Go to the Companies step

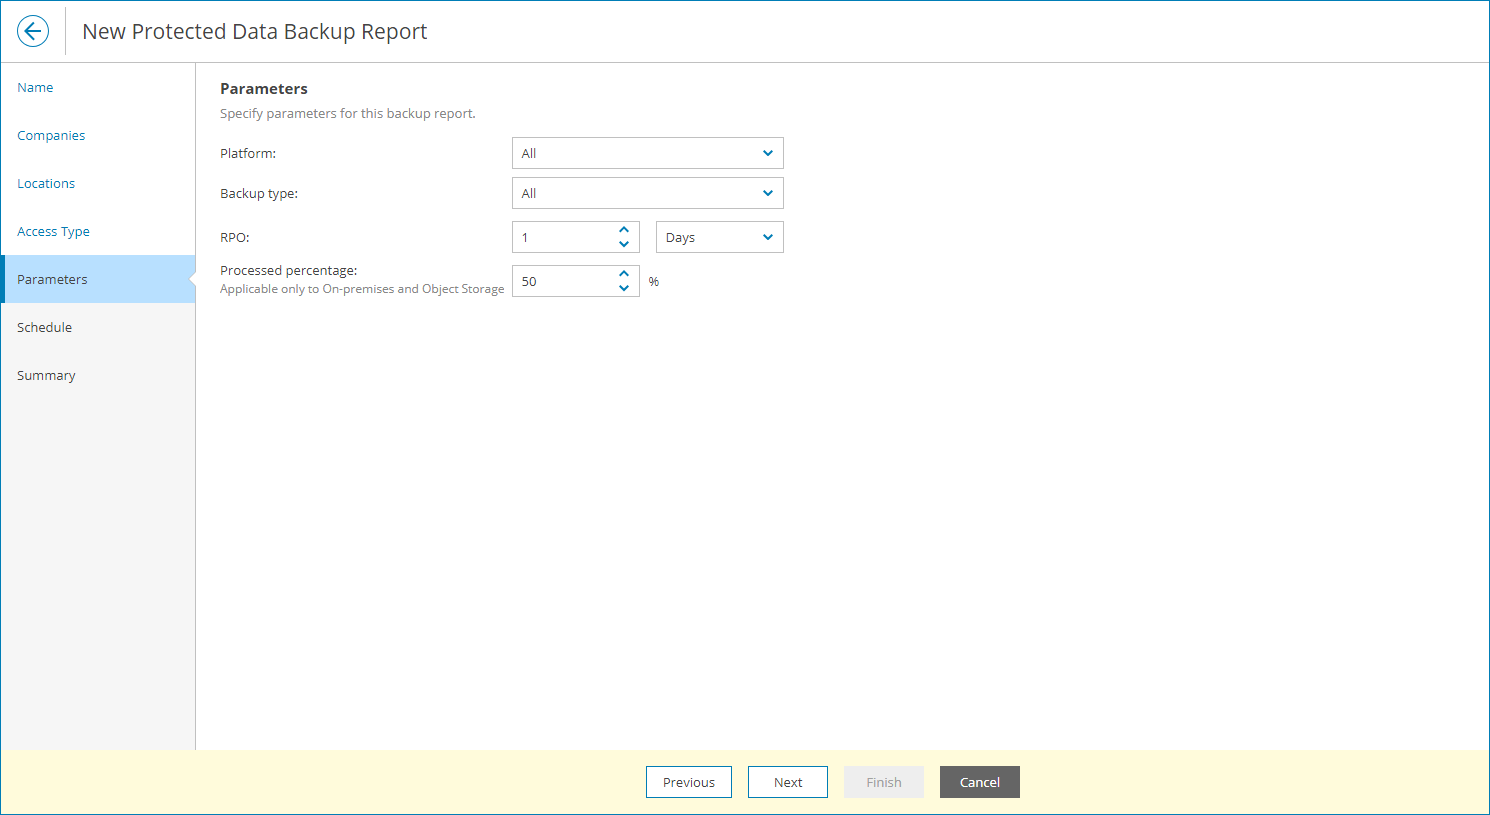[51, 135]
